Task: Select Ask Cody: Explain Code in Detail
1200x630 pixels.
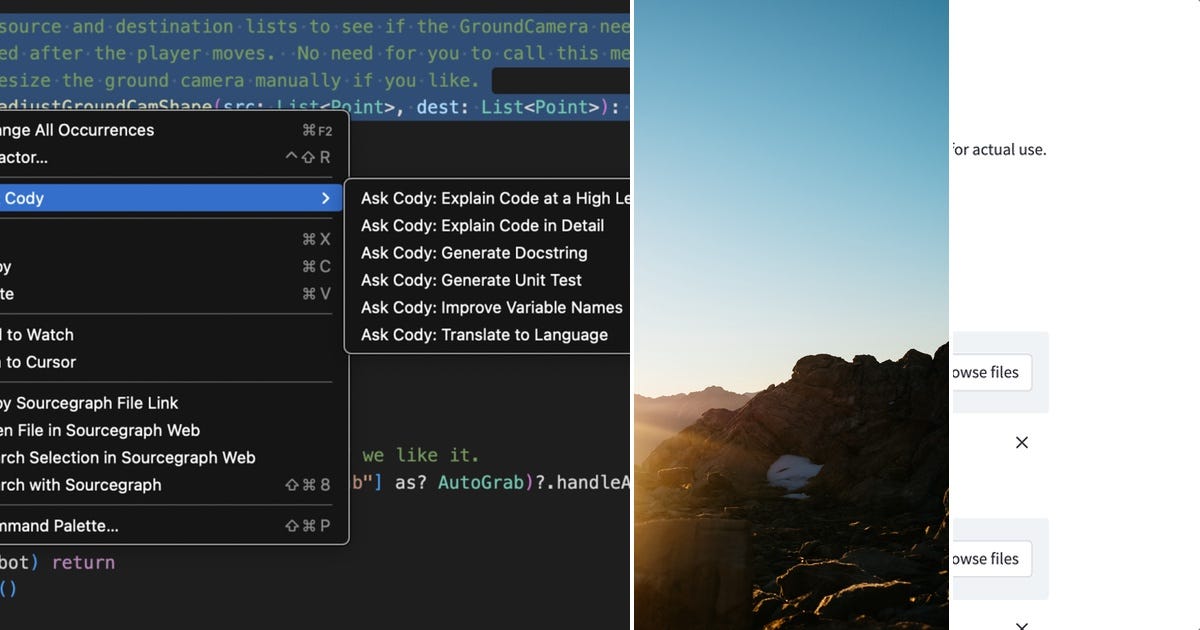Action: [x=482, y=225]
